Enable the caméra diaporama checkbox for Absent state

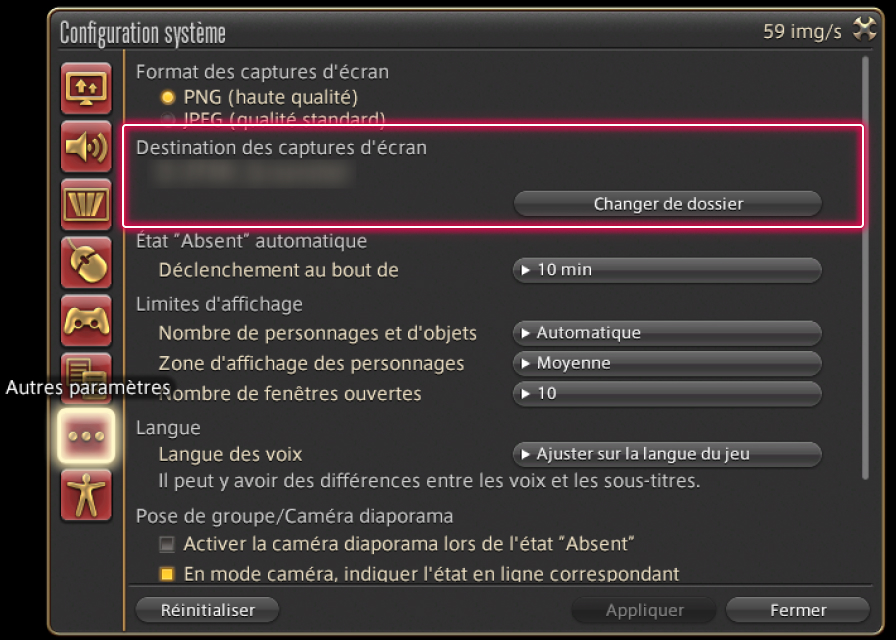167,545
